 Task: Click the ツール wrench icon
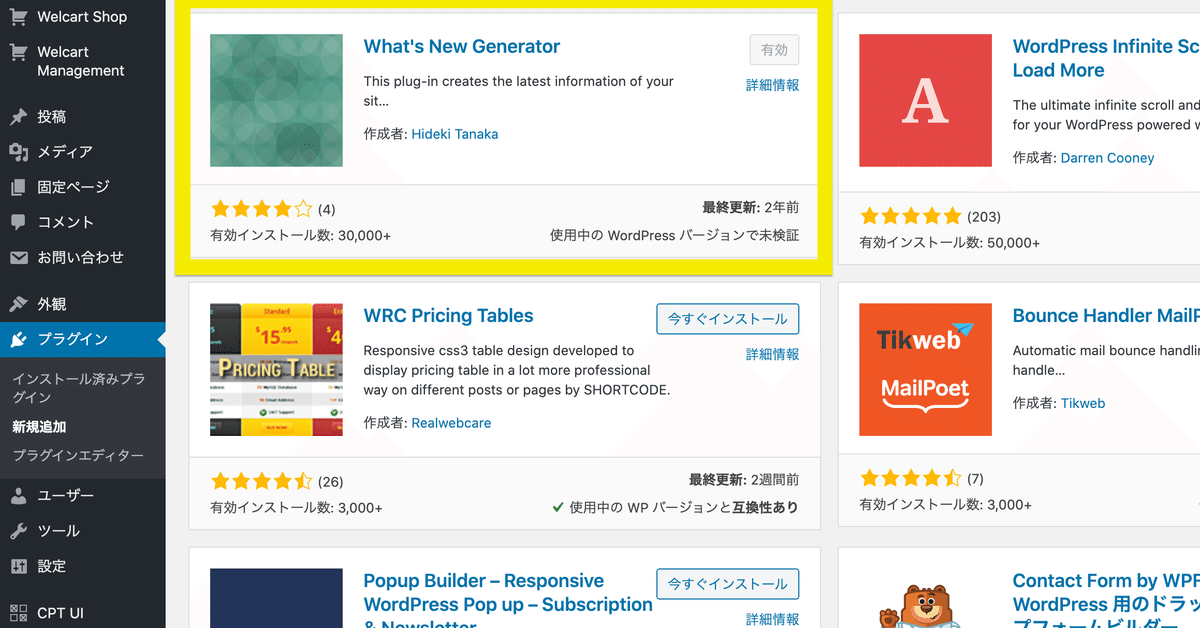(18, 531)
